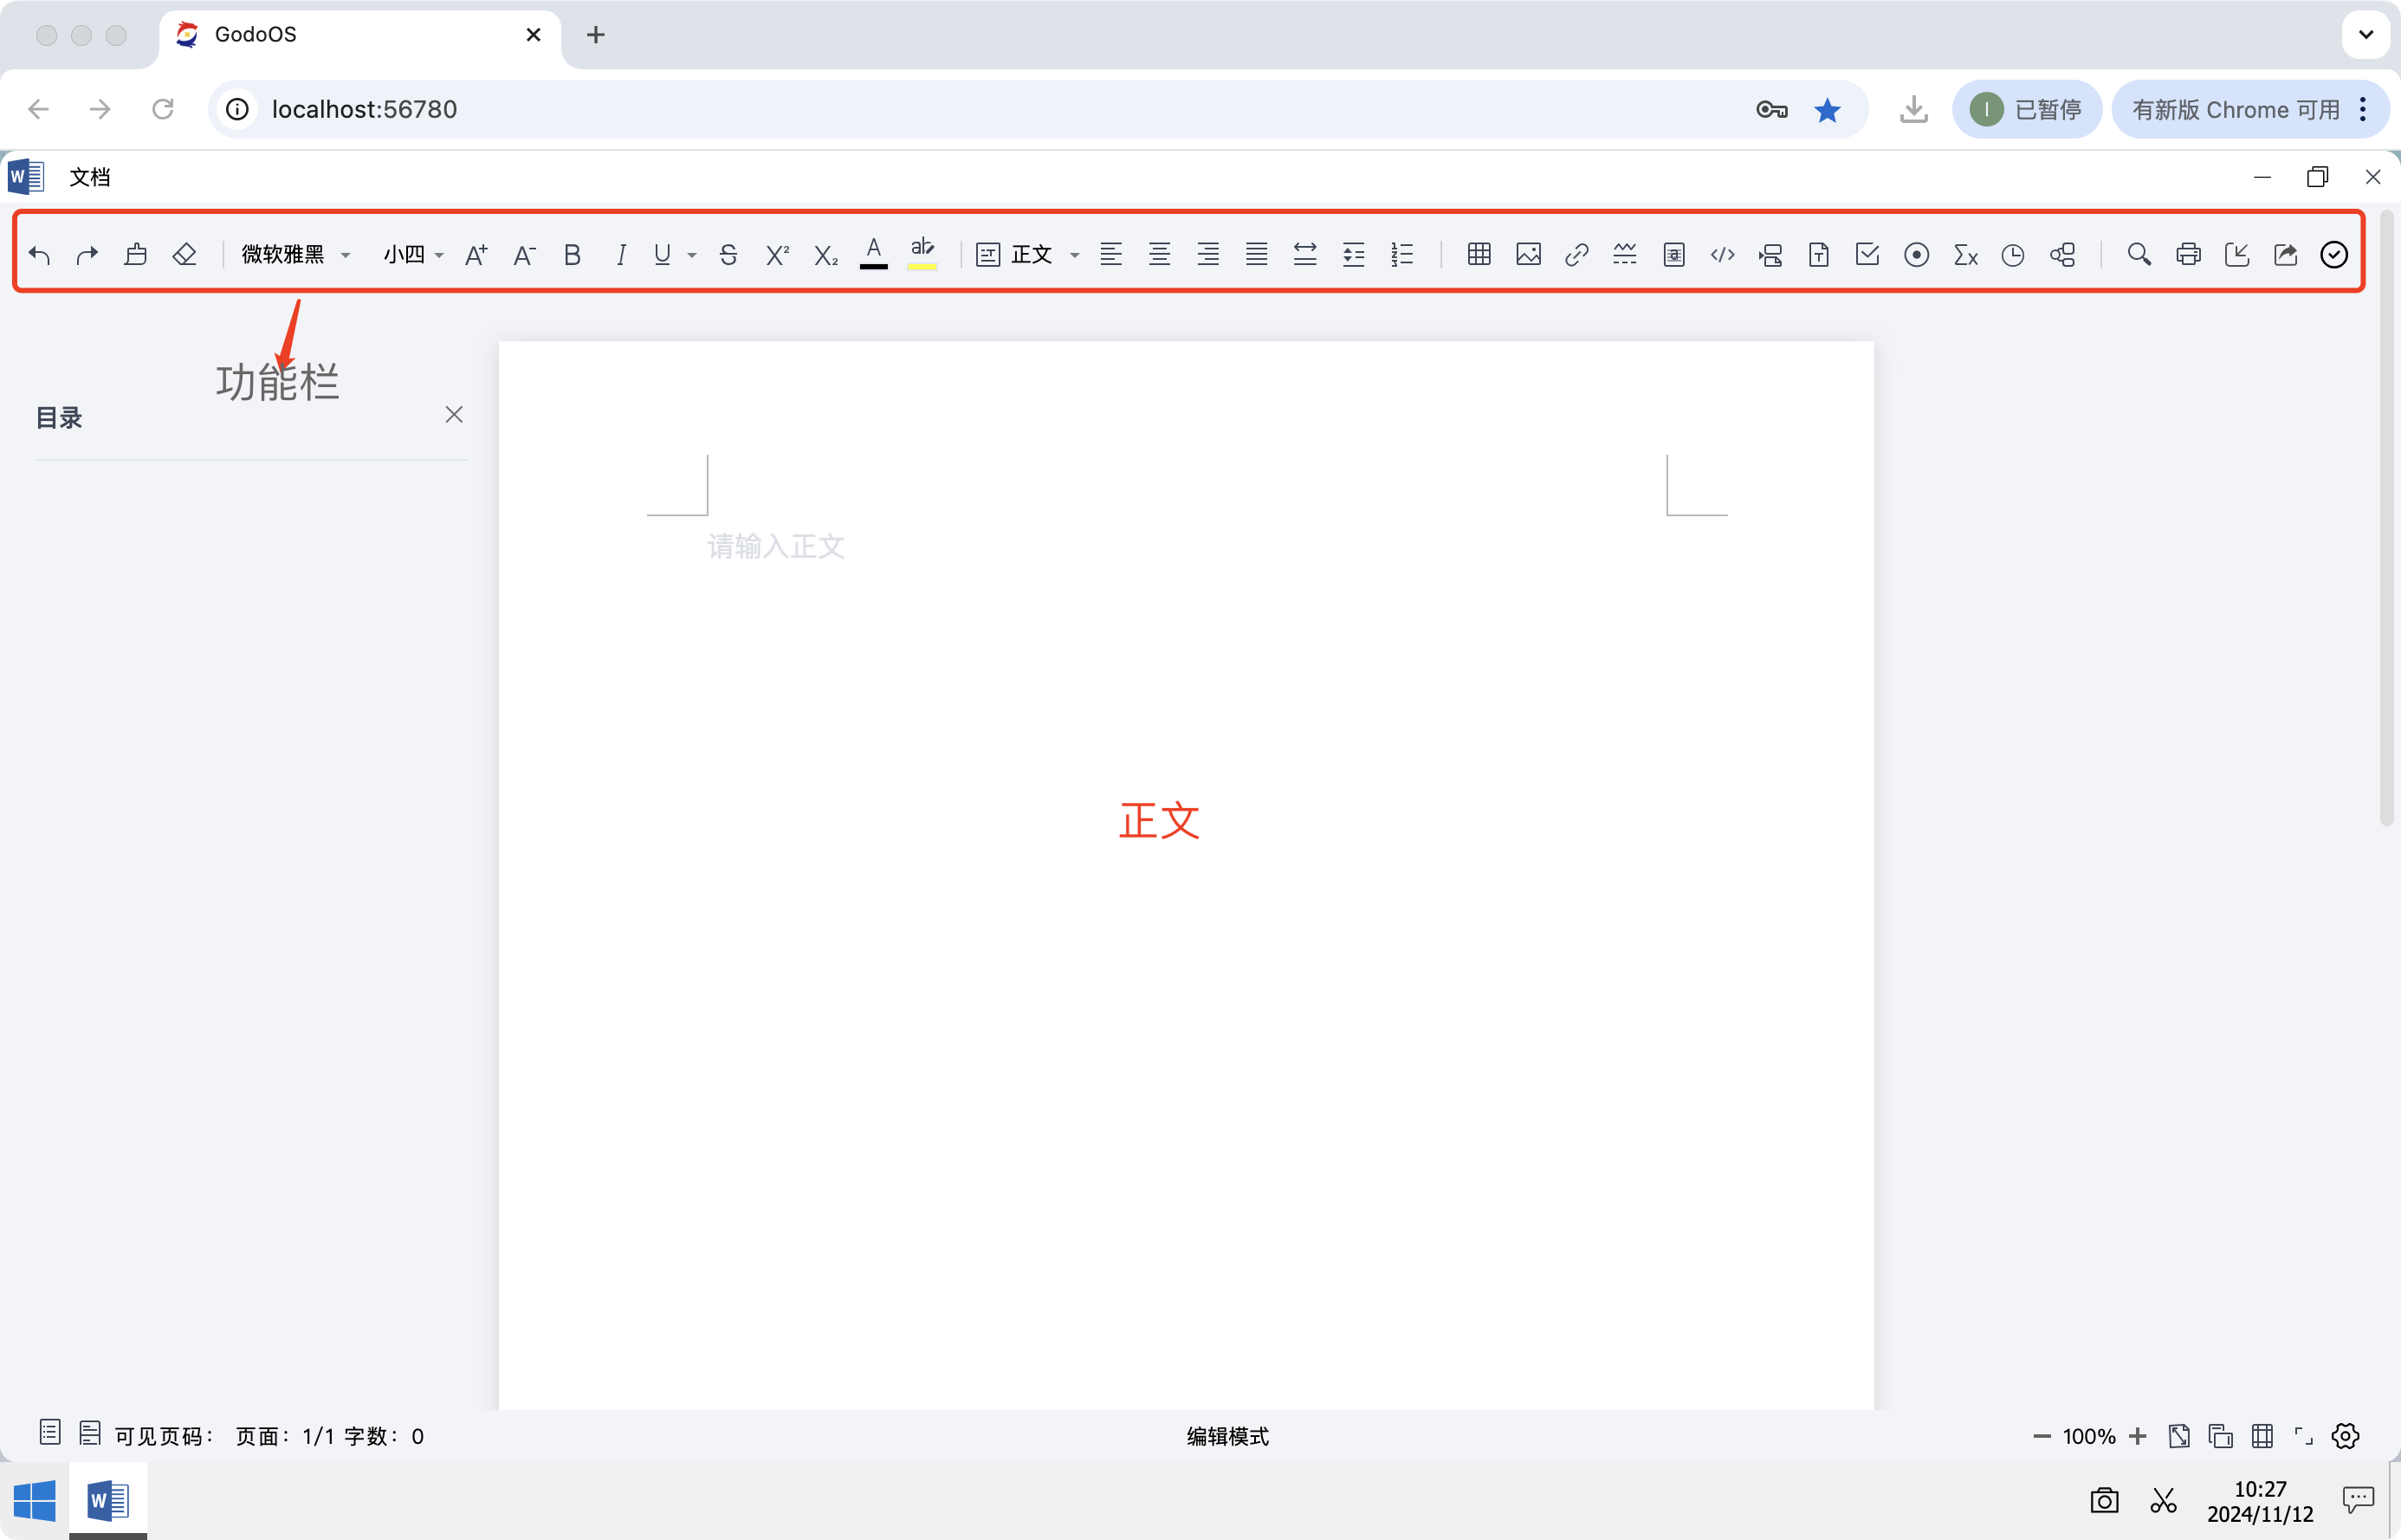Toggle superscript formatting
The width and height of the screenshot is (2401, 1540).
point(777,255)
